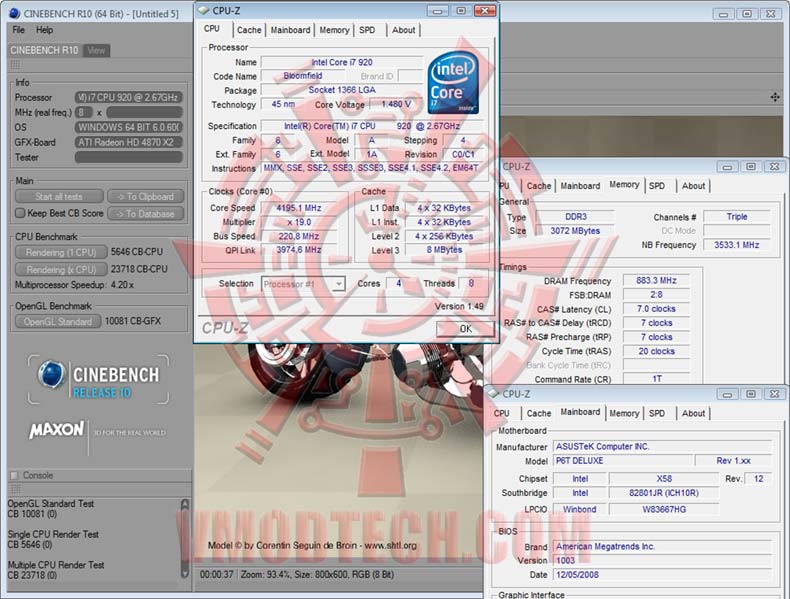Select the About tab in front CPU-Z window
The height and width of the screenshot is (599, 790).
click(404, 30)
